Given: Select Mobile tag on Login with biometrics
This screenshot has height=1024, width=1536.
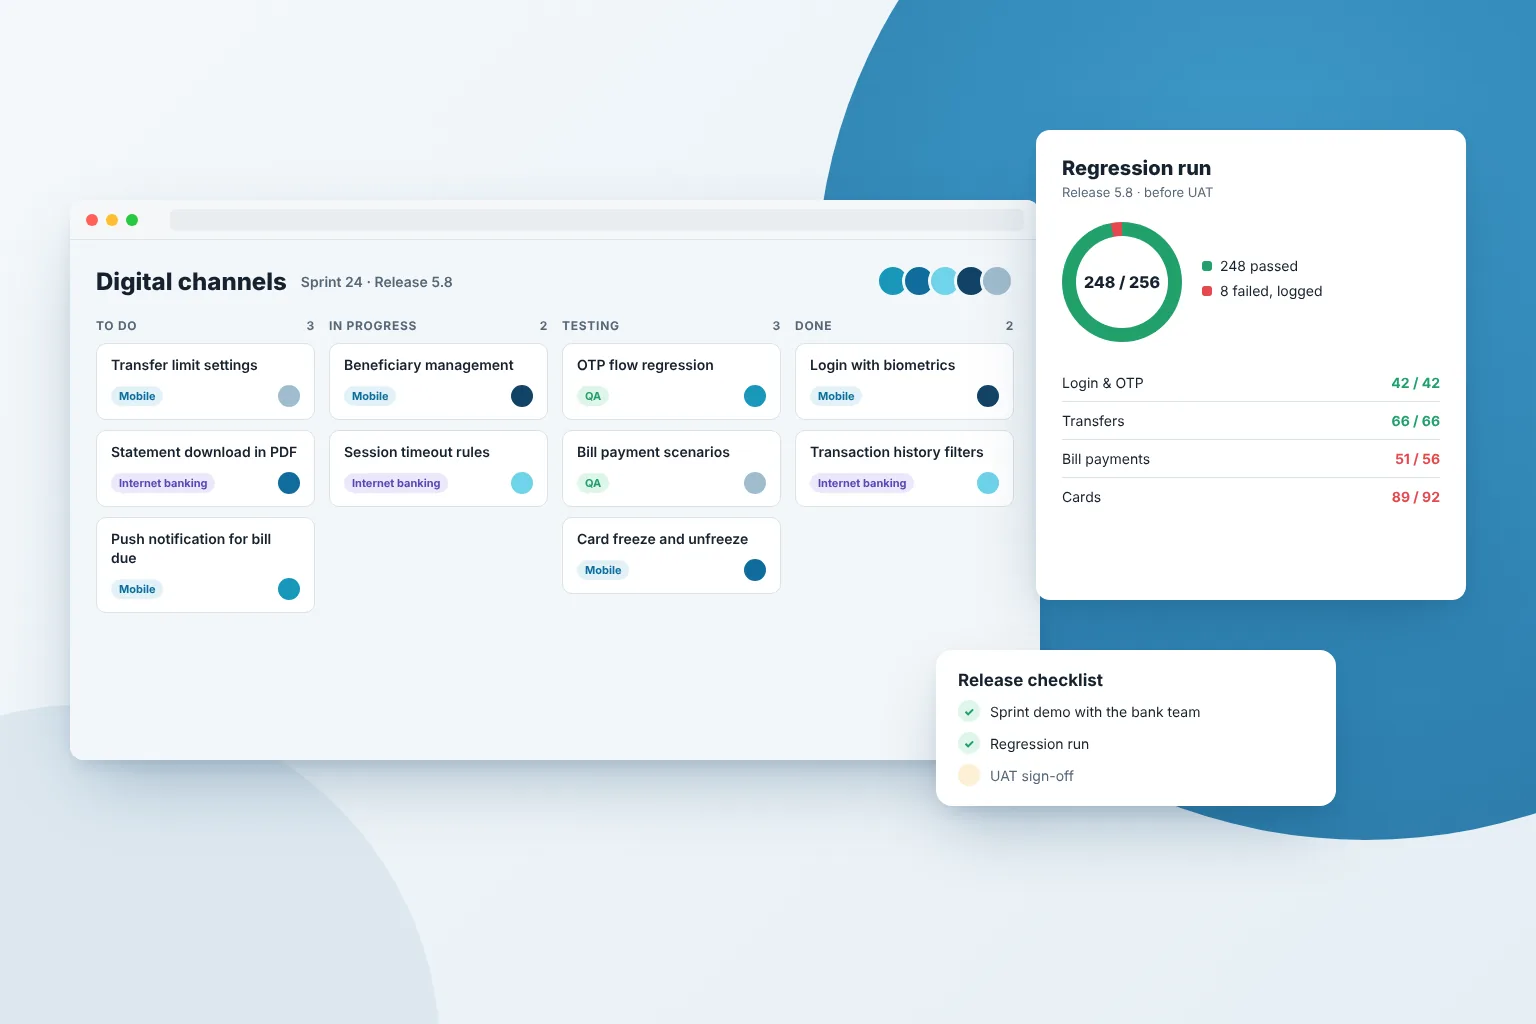Looking at the screenshot, I should [x=836, y=396].
